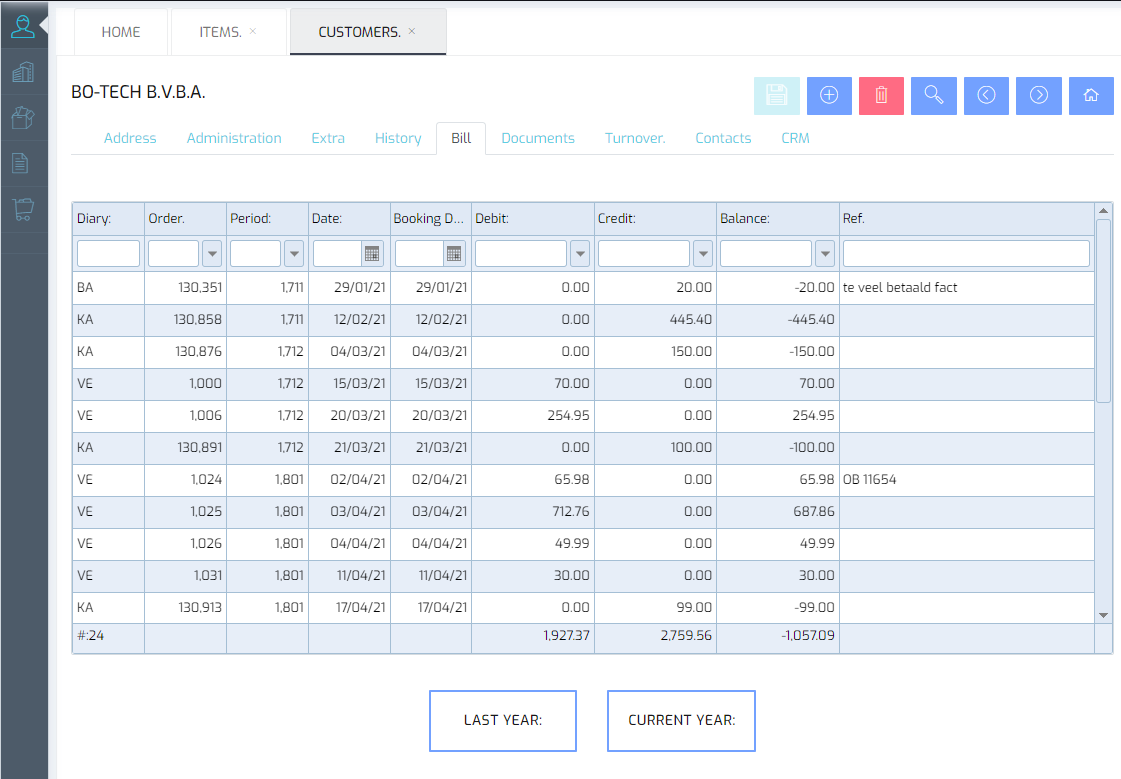This screenshot has width=1121, height=779.
Task: Click the LAST YEAR button
Action: coord(503,720)
